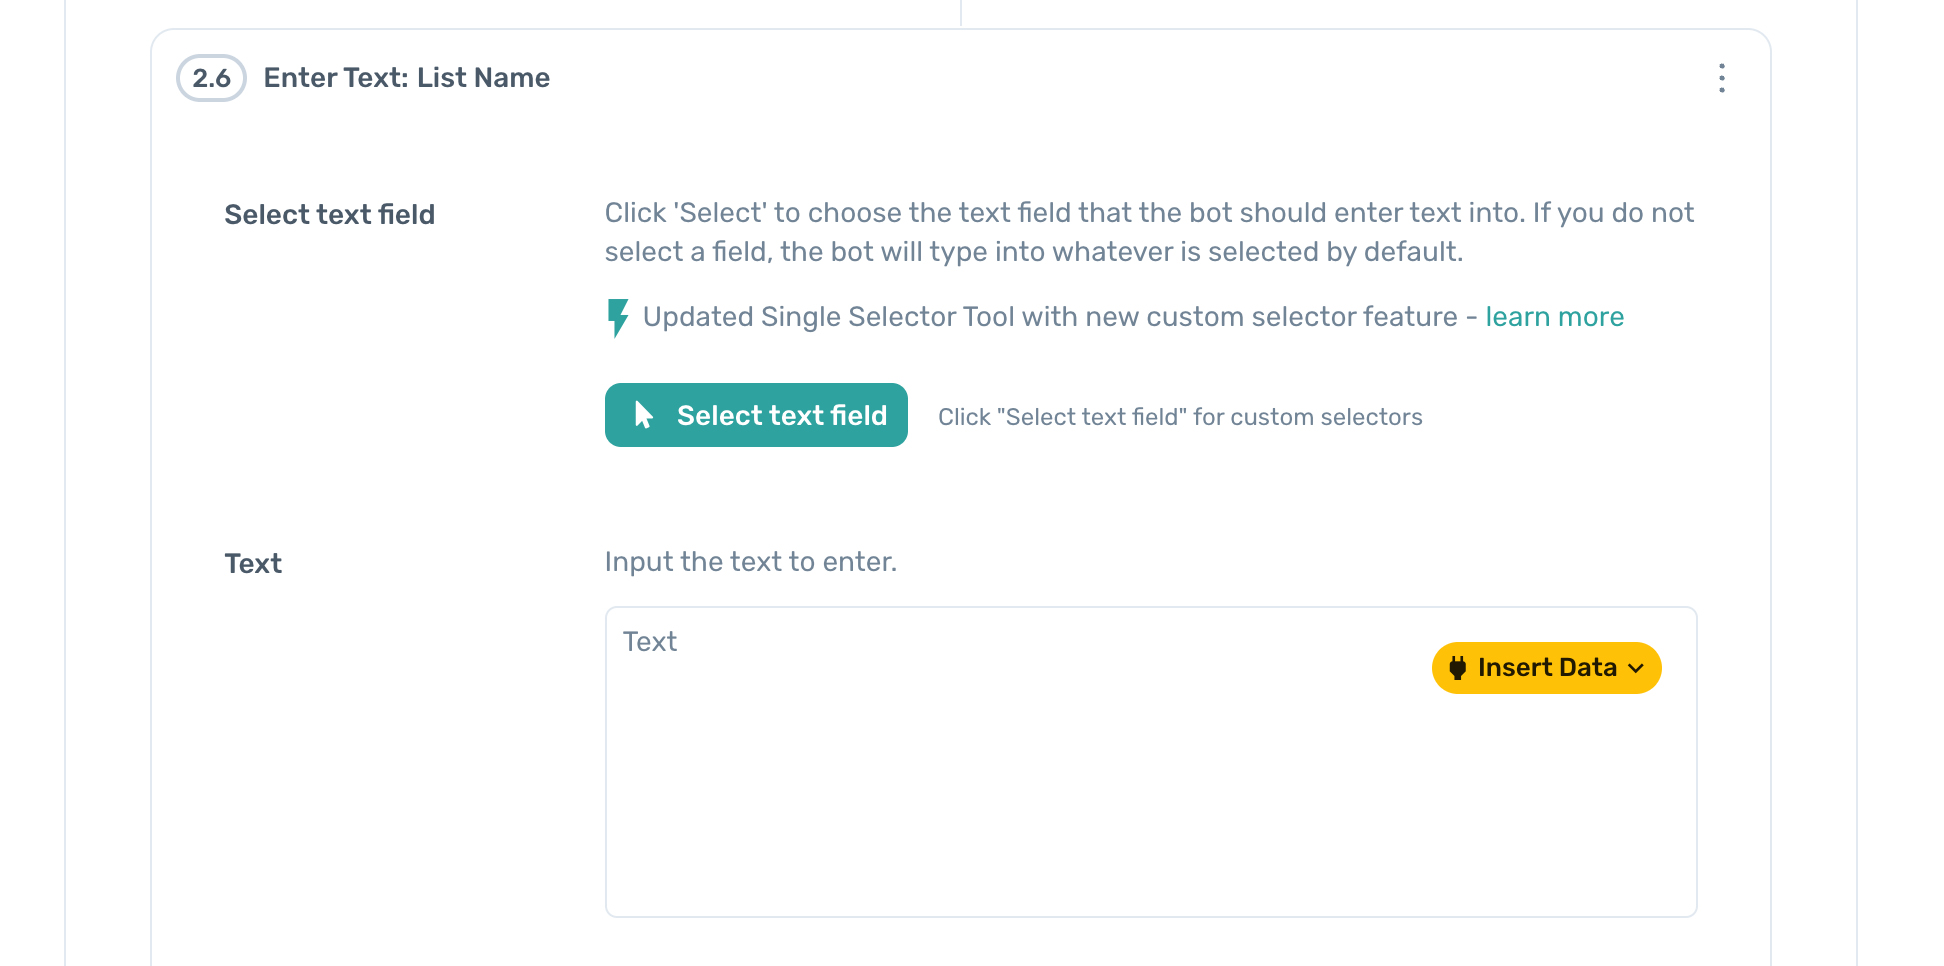
Task: Click the 2.6 step number badge
Action: tap(211, 78)
